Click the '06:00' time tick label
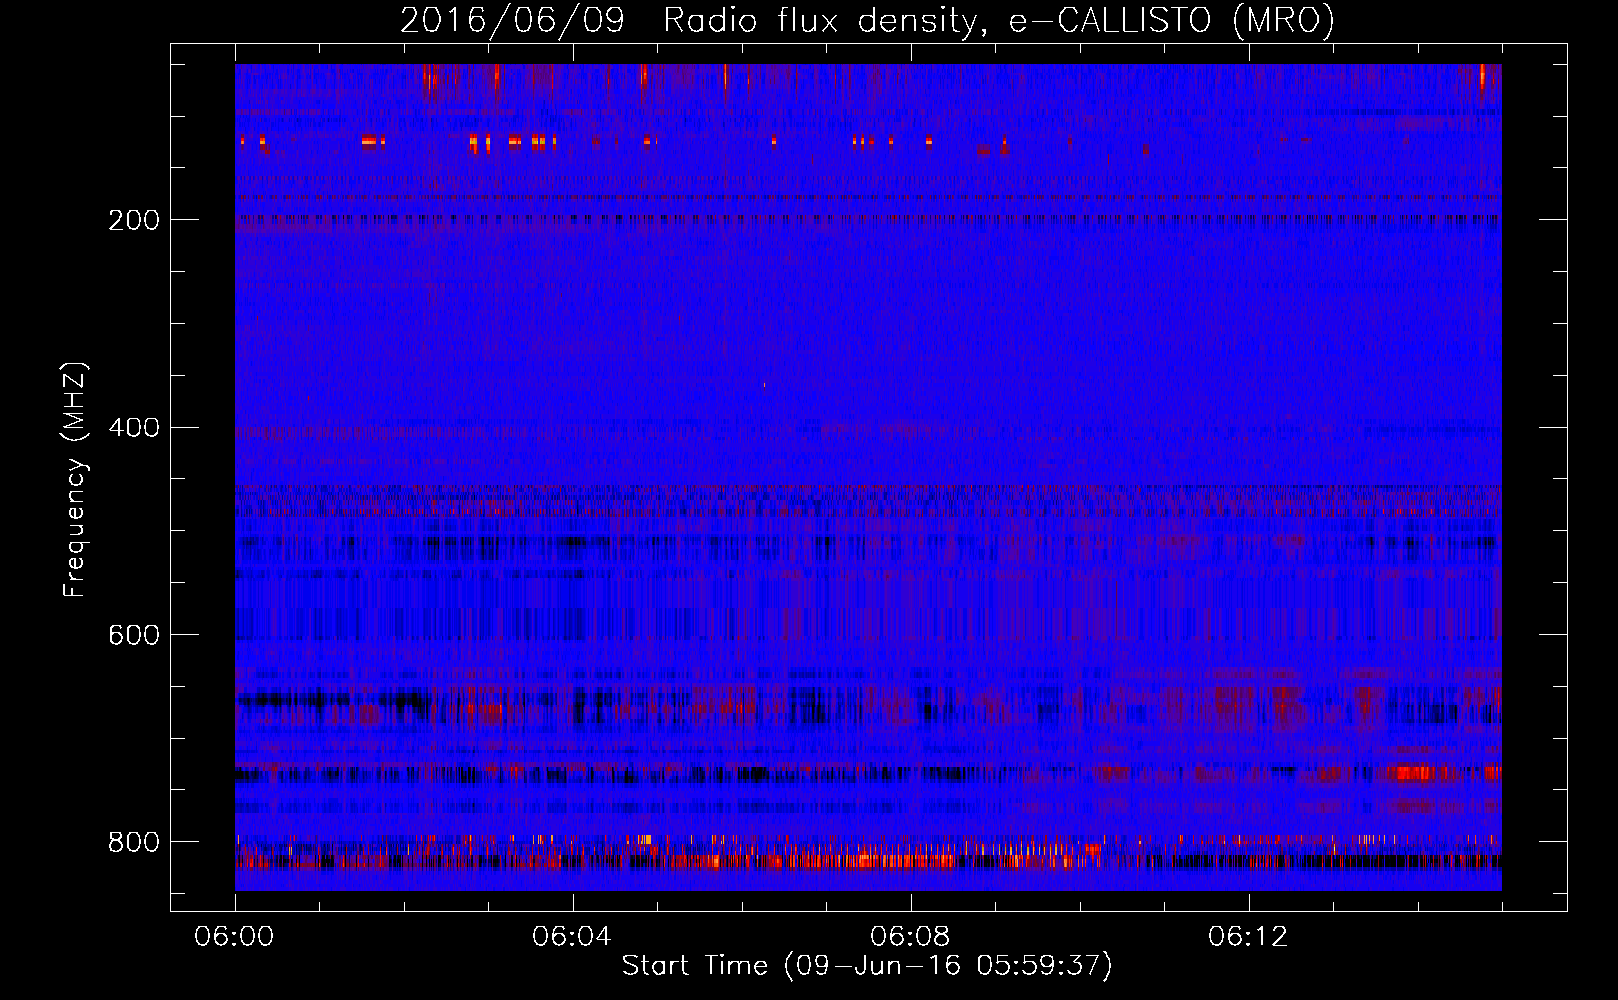Image resolution: width=1618 pixels, height=1000 pixels. [234, 937]
